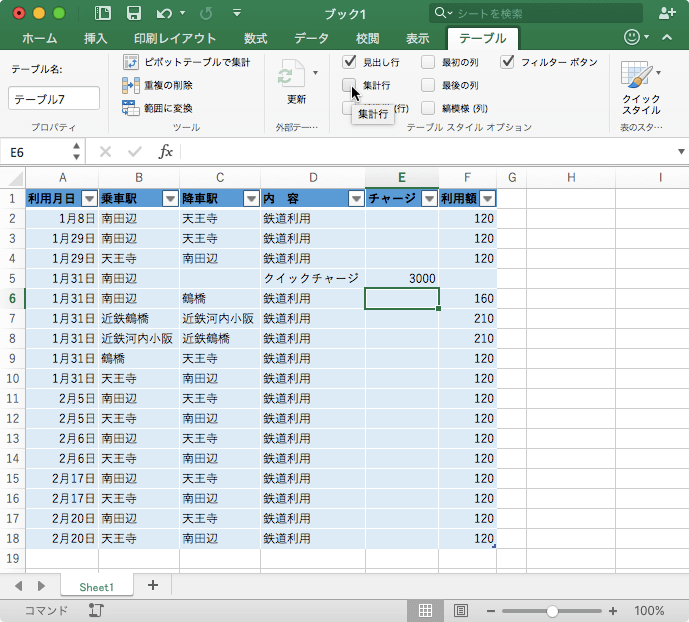Zoom in with the plus button

point(613,611)
